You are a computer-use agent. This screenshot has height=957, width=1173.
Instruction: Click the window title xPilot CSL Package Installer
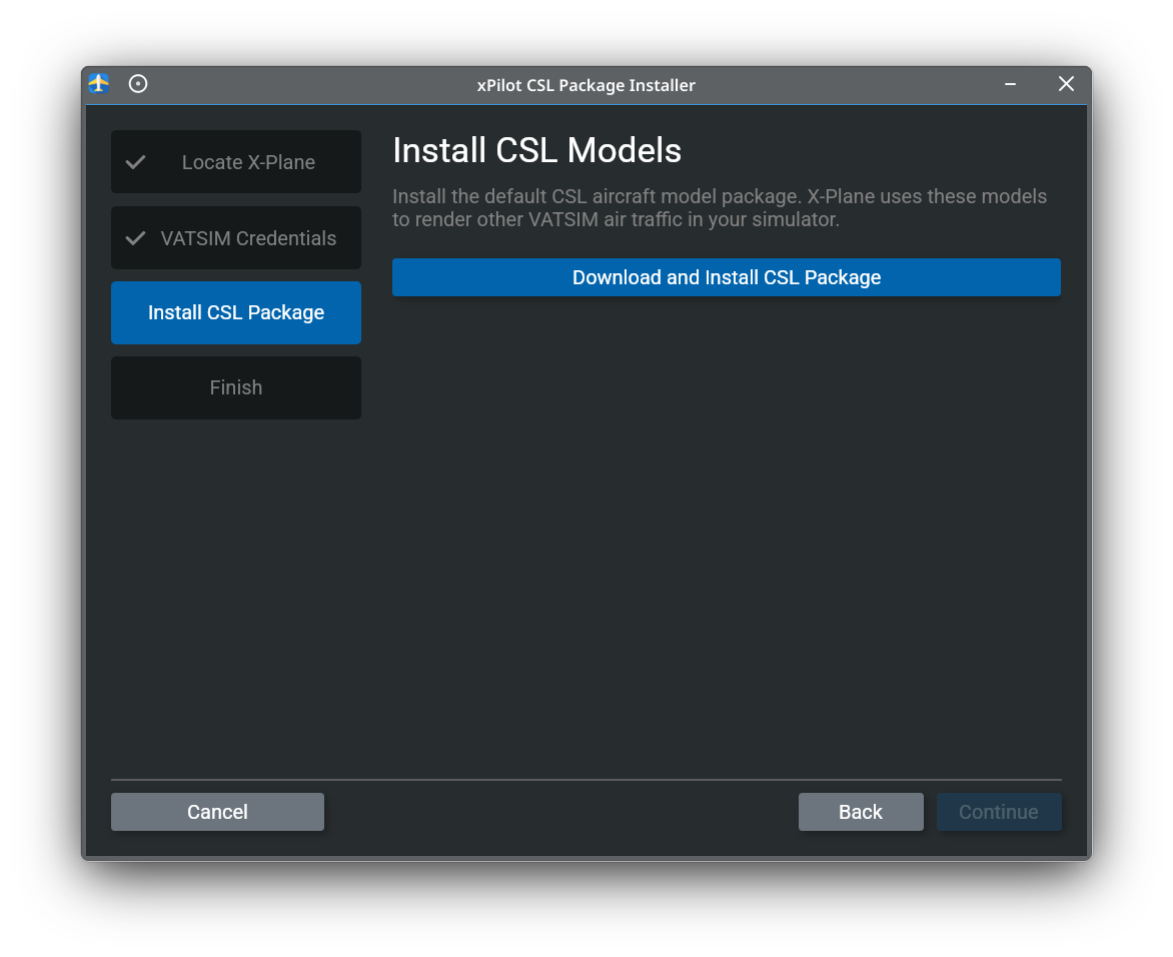(x=587, y=85)
